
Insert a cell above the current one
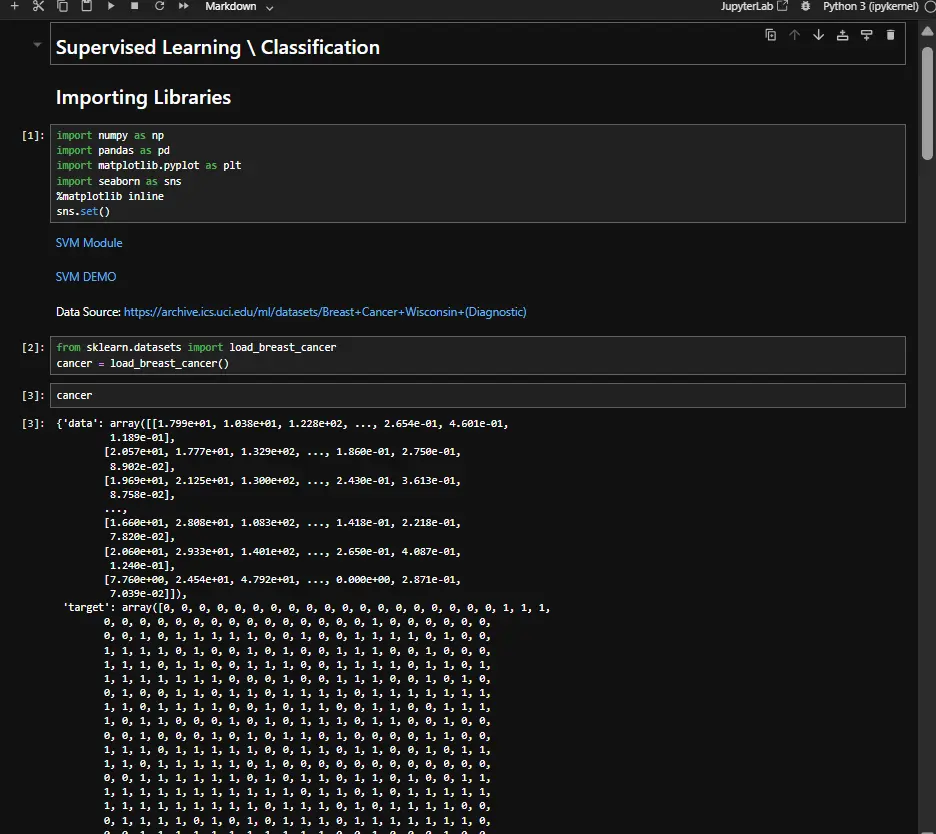[842, 35]
